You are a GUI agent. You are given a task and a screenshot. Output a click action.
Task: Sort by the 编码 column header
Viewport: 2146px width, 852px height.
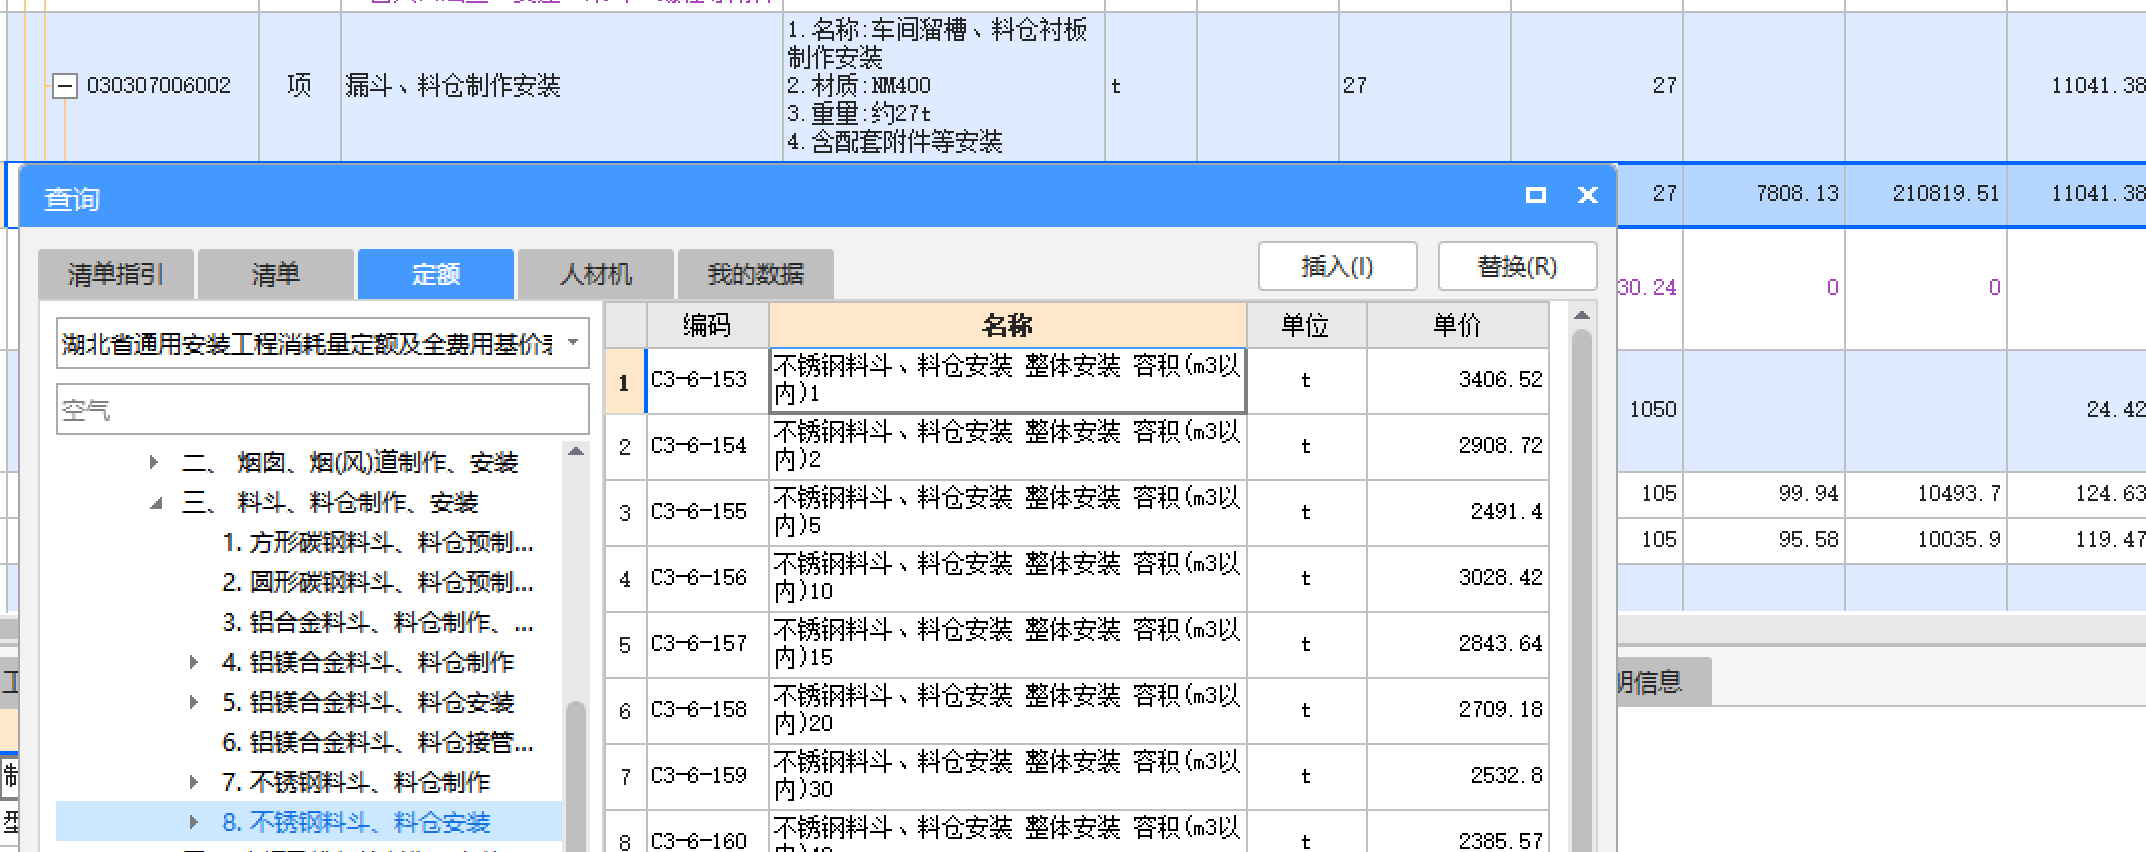[x=707, y=325]
